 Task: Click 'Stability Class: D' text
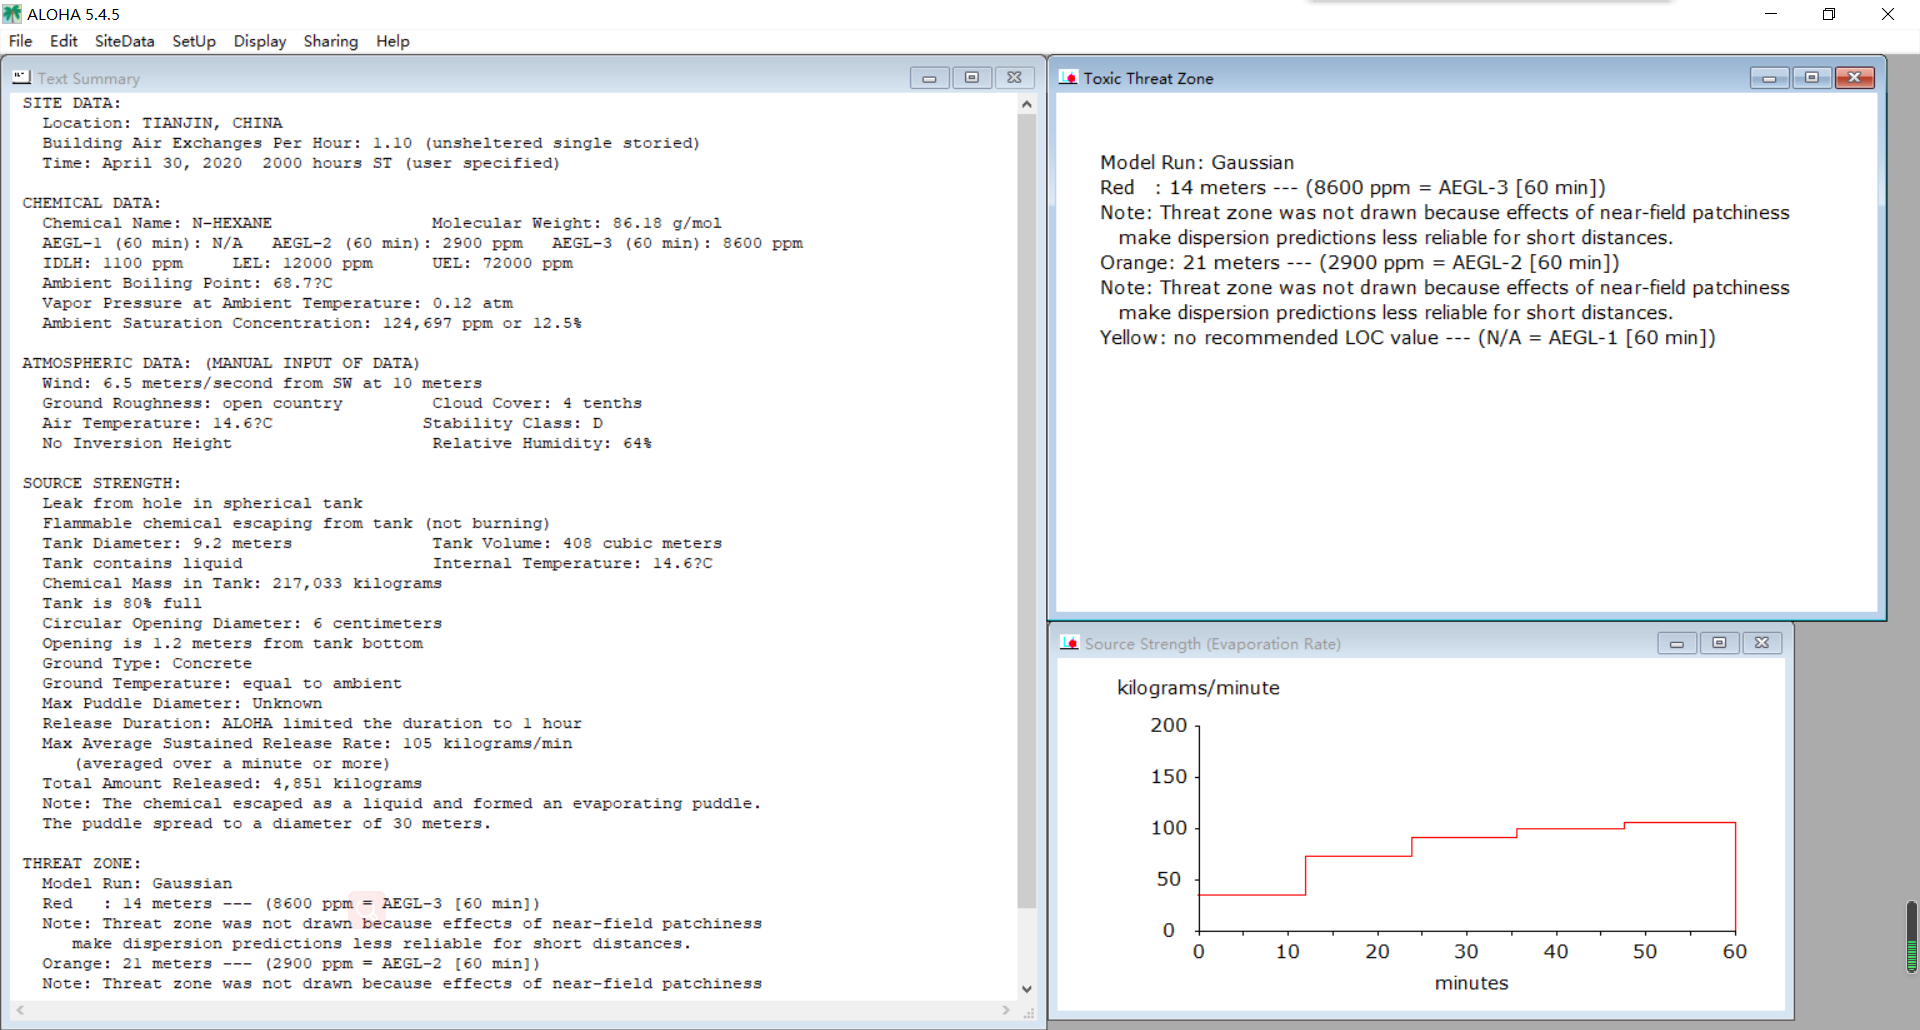point(512,423)
